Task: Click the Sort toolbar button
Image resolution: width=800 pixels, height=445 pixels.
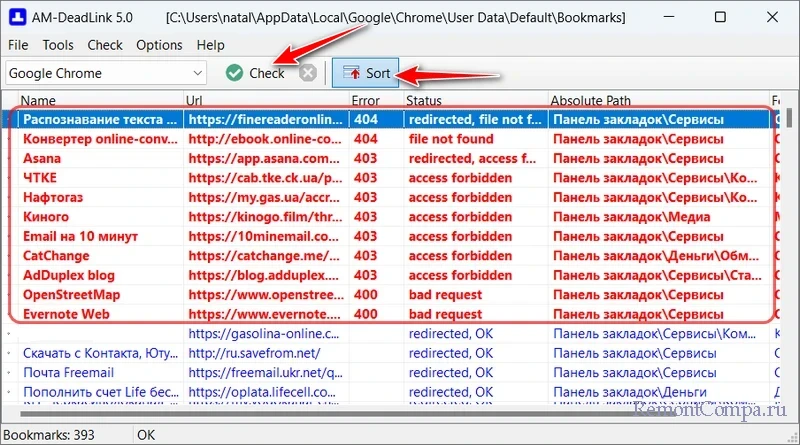Action: tap(366, 73)
